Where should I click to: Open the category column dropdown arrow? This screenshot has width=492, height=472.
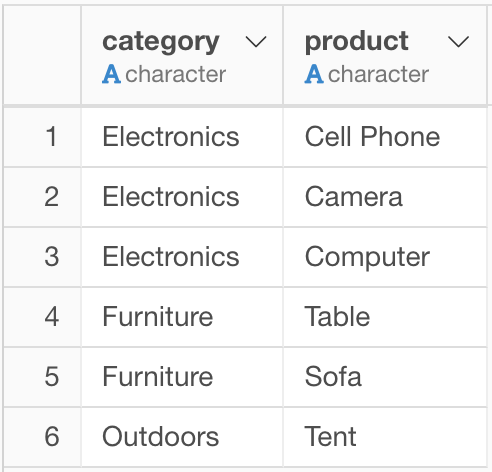(256, 42)
